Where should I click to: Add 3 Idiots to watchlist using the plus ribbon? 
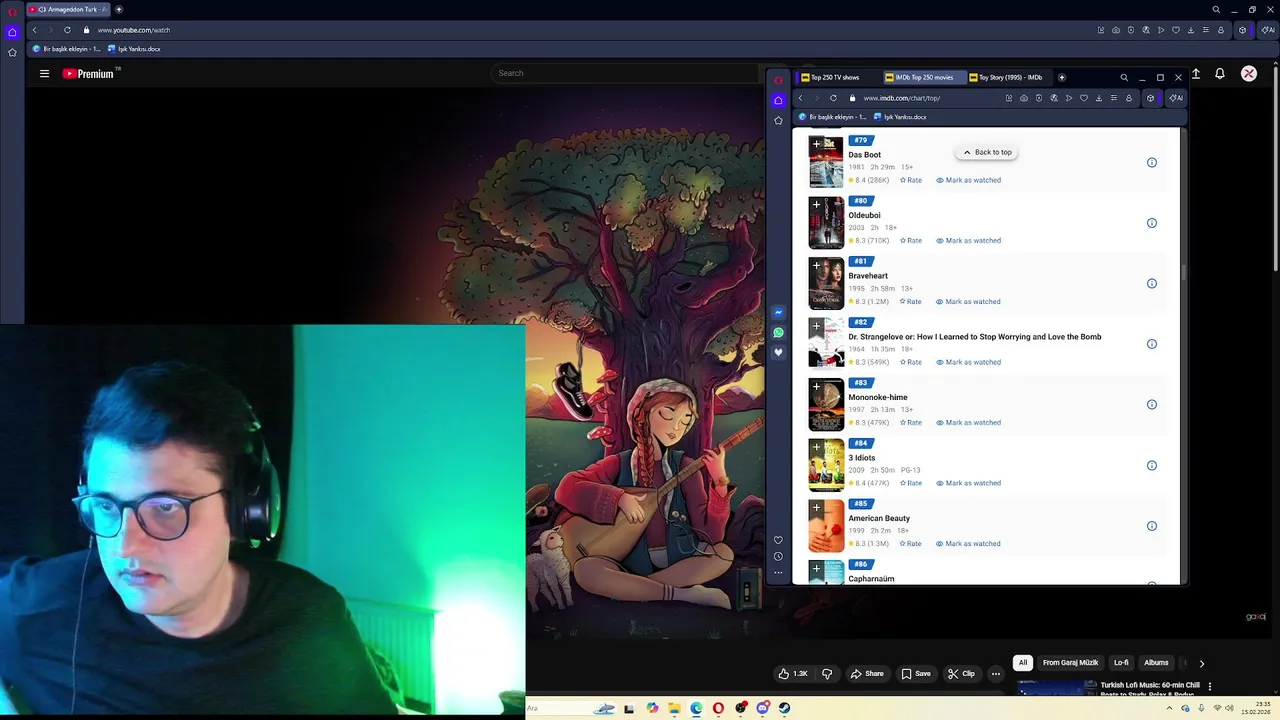click(x=816, y=448)
